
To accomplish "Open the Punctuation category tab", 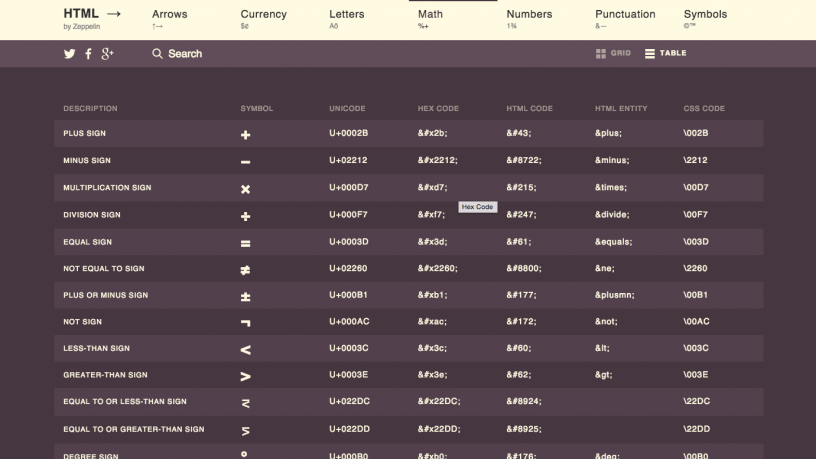I will [x=625, y=18].
